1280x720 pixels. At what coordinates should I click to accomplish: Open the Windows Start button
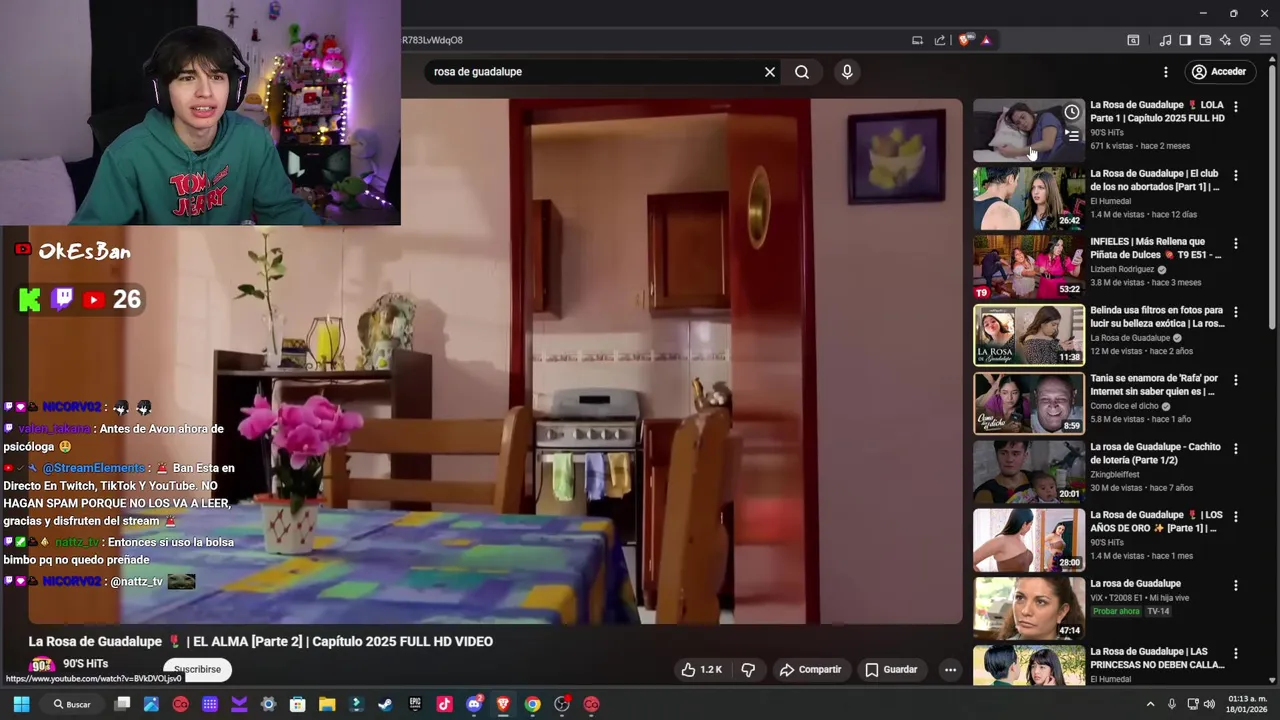[21, 704]
